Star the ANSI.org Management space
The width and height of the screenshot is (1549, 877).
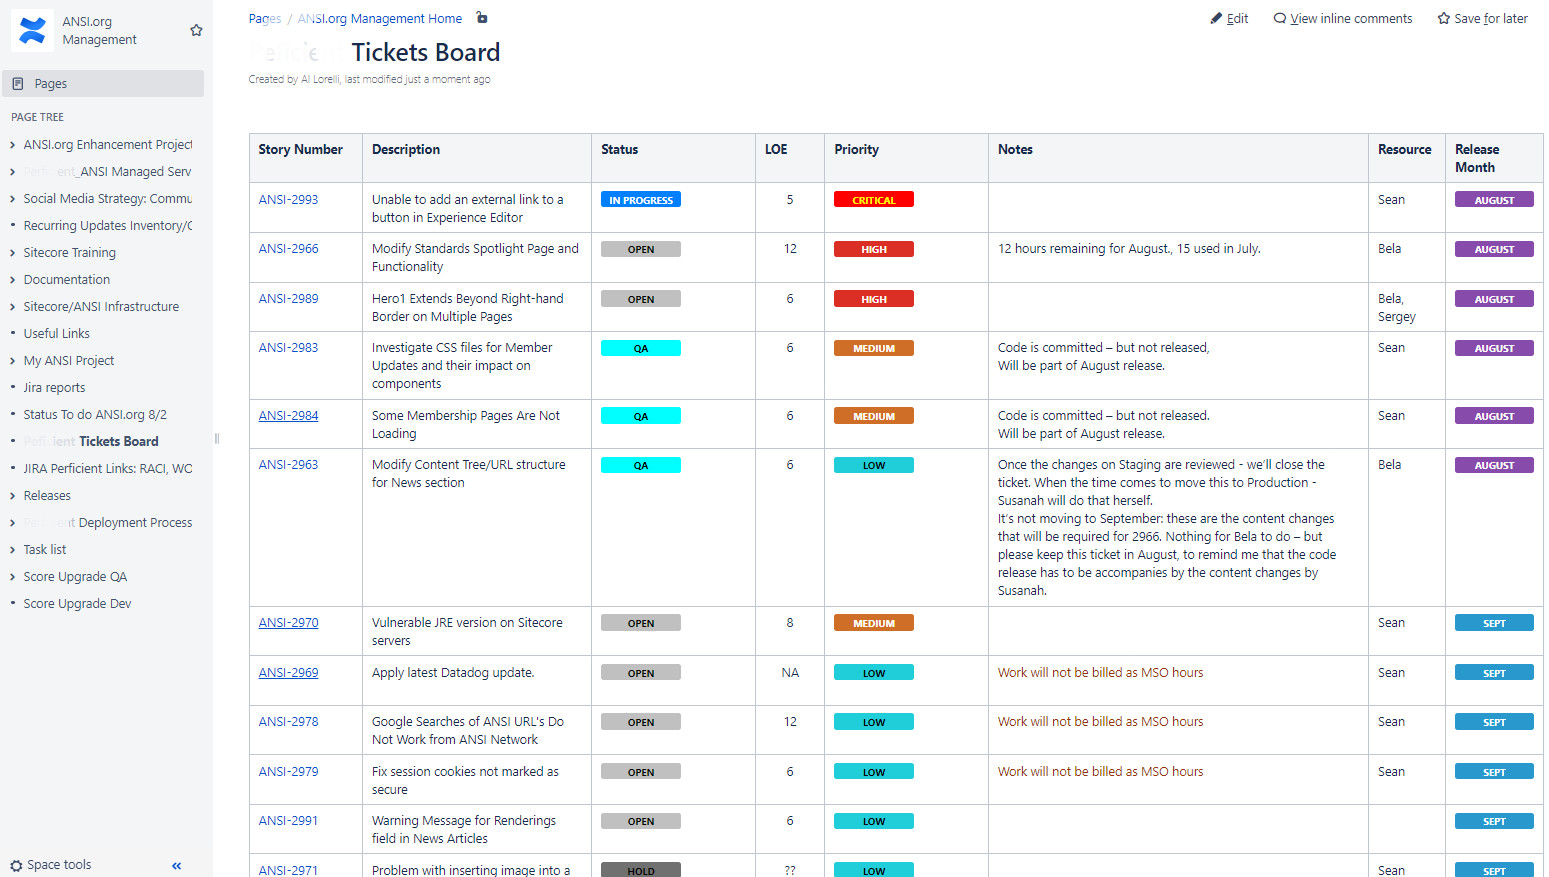click(196, 31)
